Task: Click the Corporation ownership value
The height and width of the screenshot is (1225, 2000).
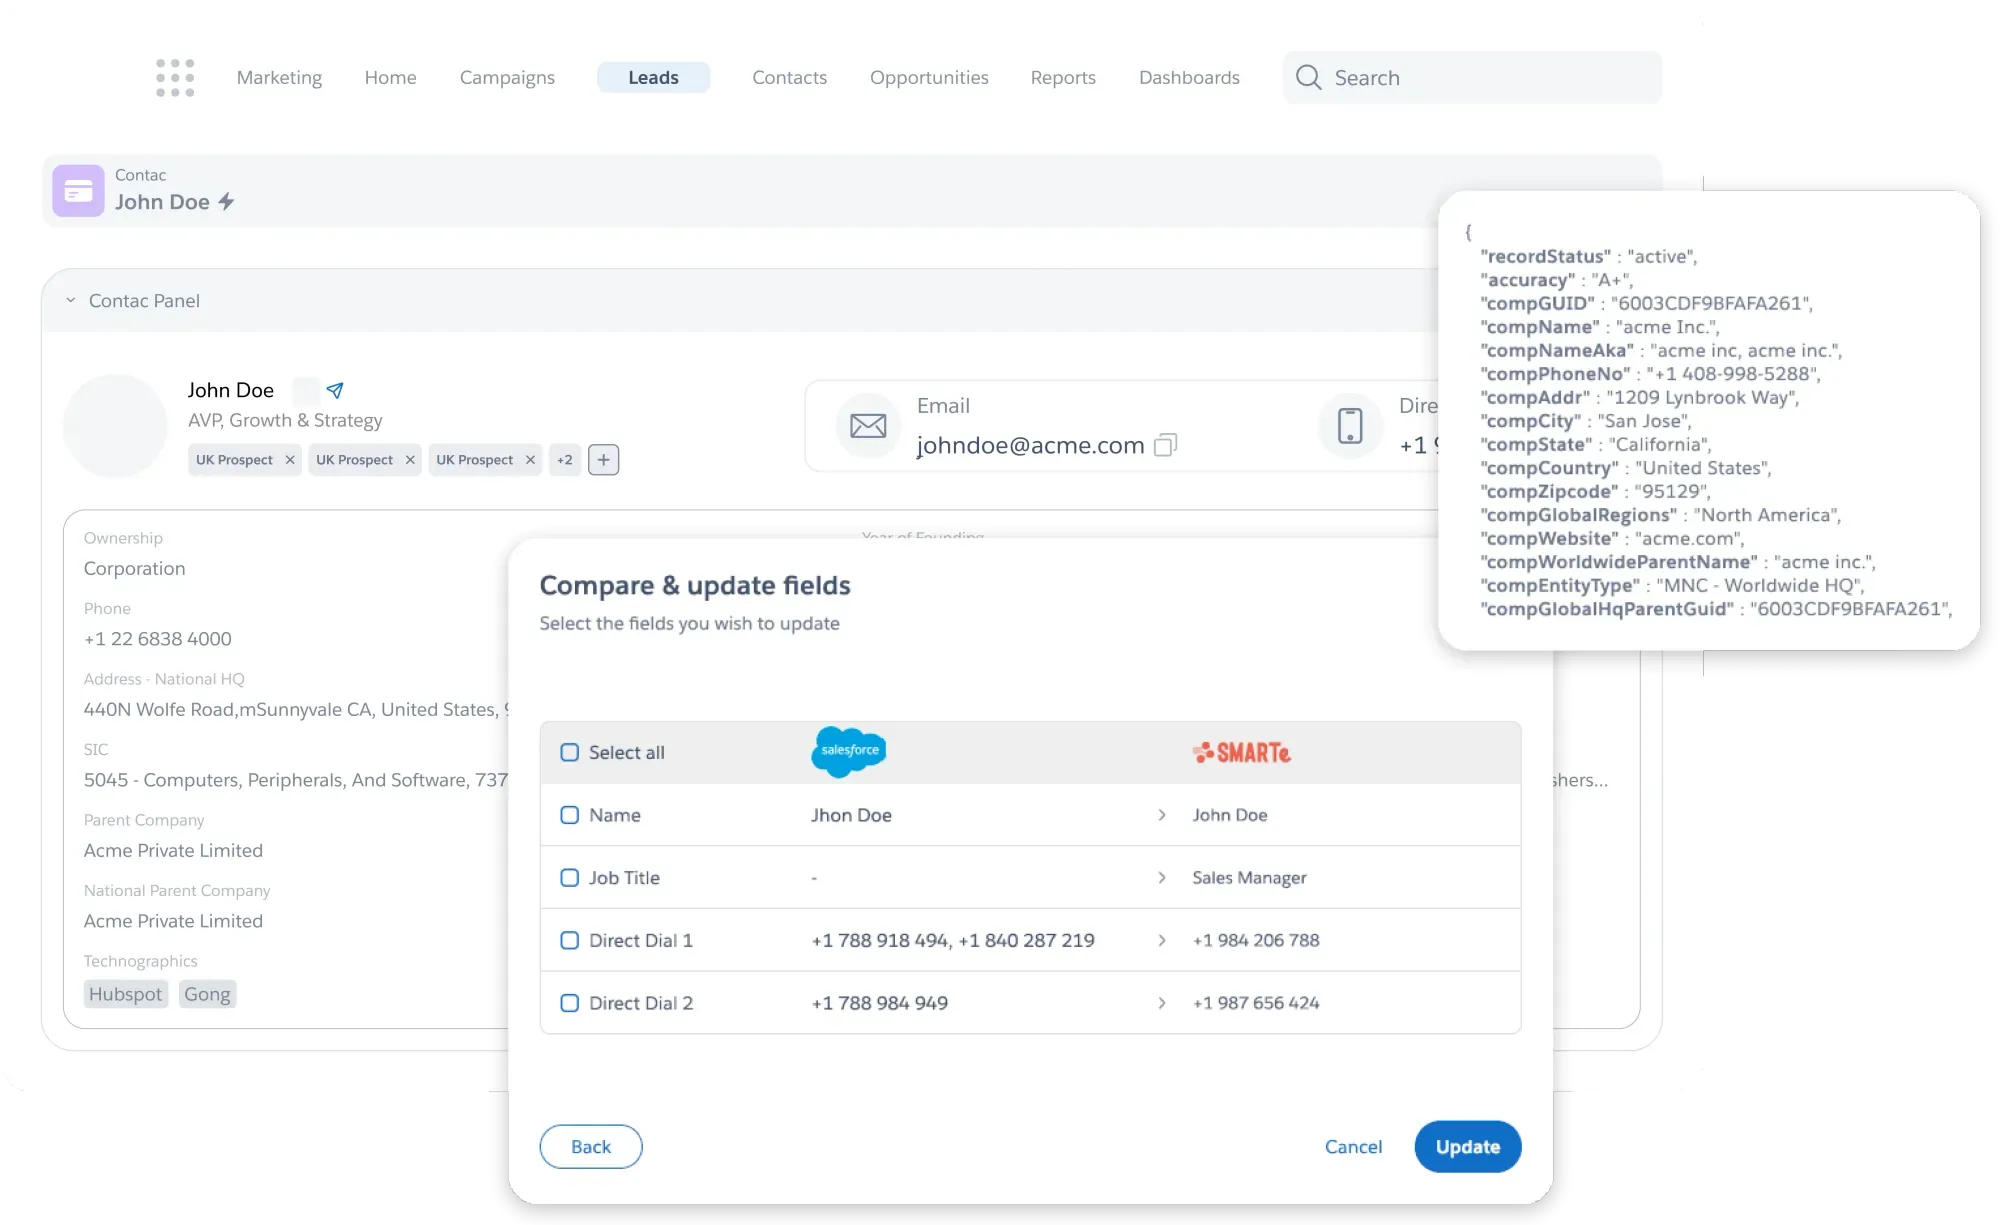Action: click(x=134, y=568)
